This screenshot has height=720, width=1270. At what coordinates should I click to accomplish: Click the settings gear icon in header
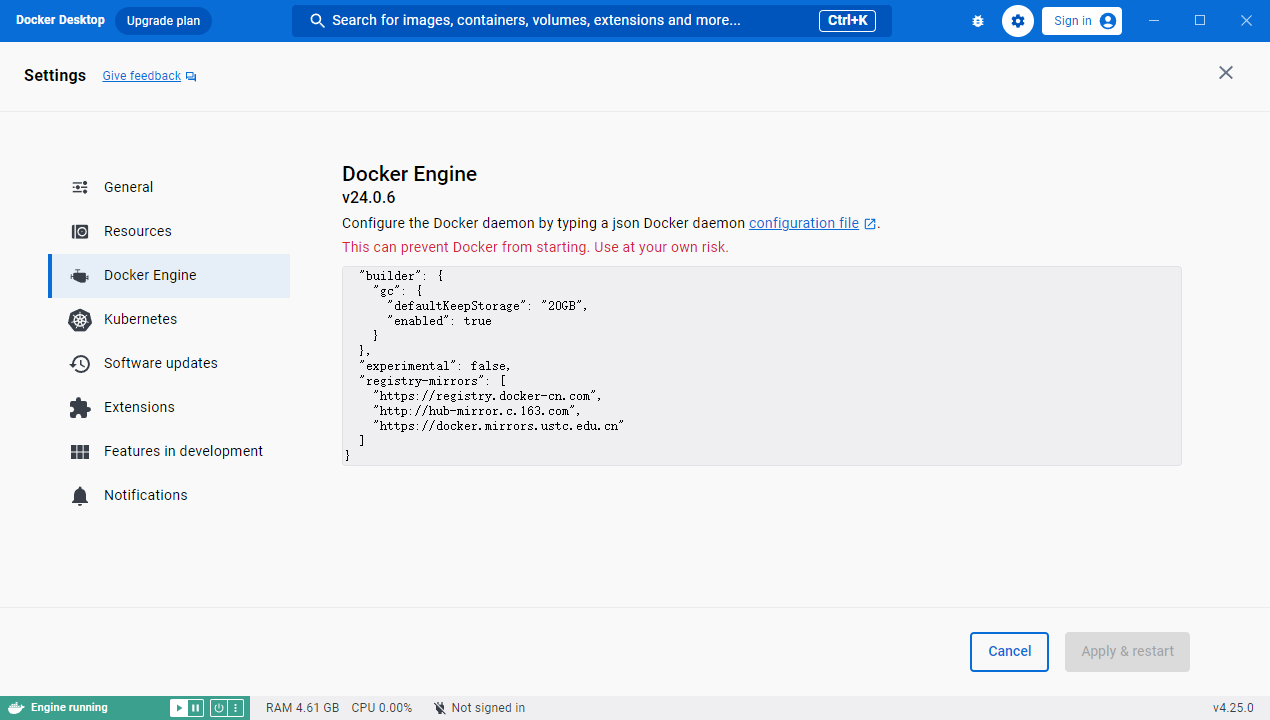tap(1018, 21)
